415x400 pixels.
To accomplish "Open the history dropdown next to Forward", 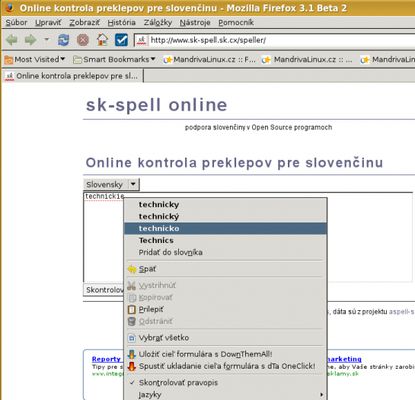I will point(47,40).
